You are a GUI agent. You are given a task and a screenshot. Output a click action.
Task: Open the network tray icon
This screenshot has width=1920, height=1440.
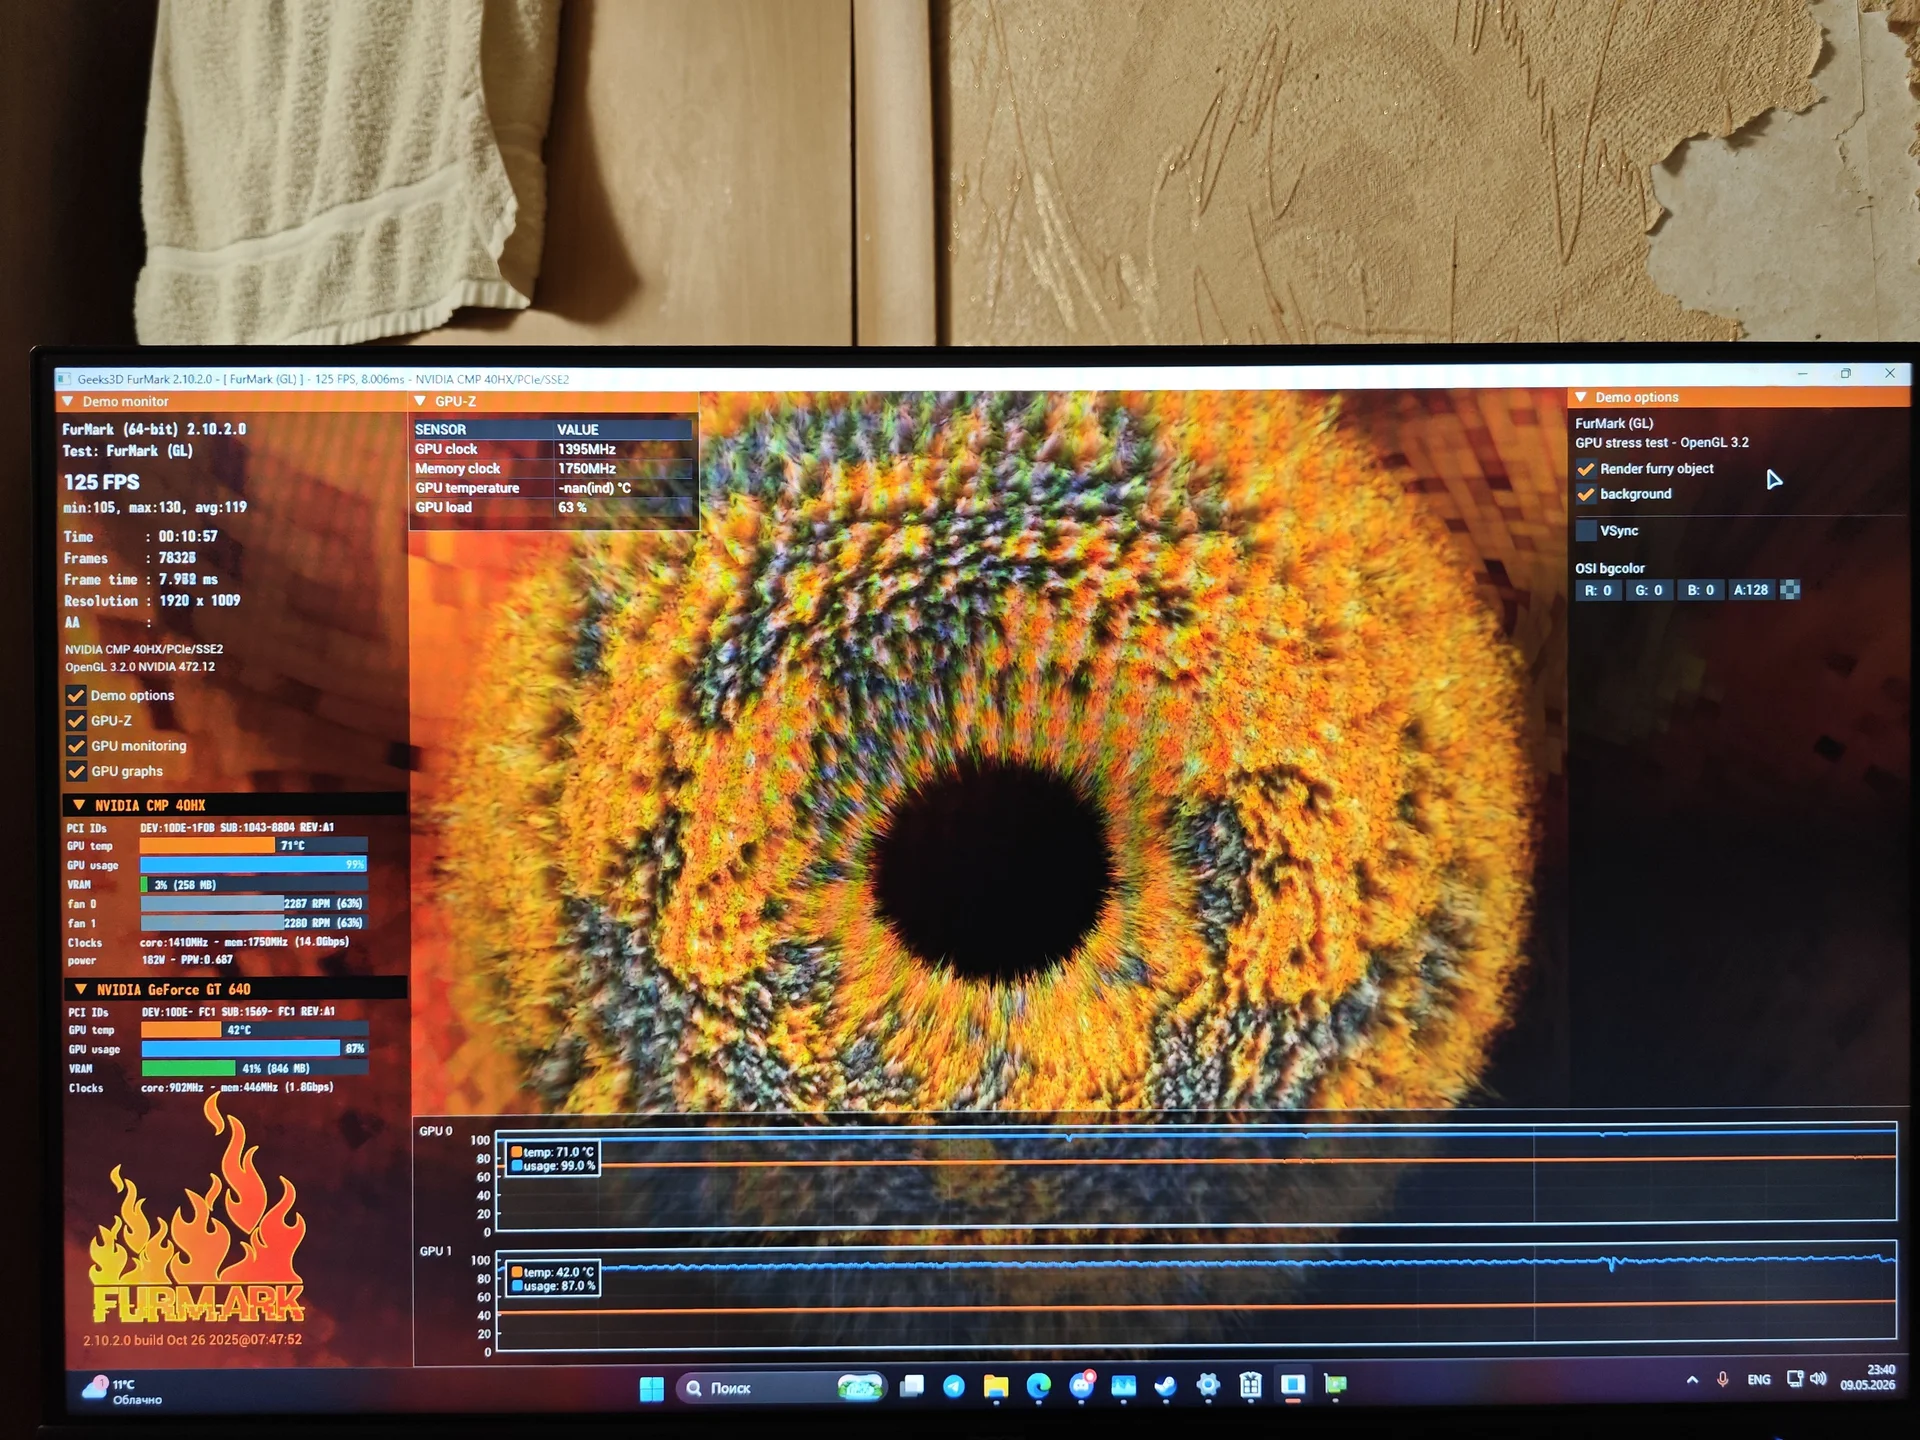click(1795, 1379)
